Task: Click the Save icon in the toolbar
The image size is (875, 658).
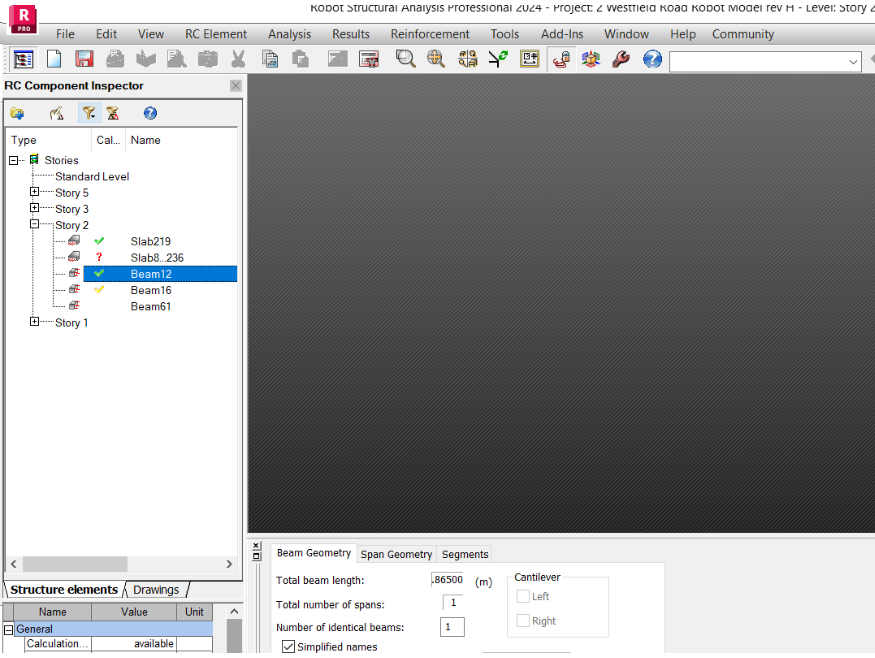Action: point(85,58)
